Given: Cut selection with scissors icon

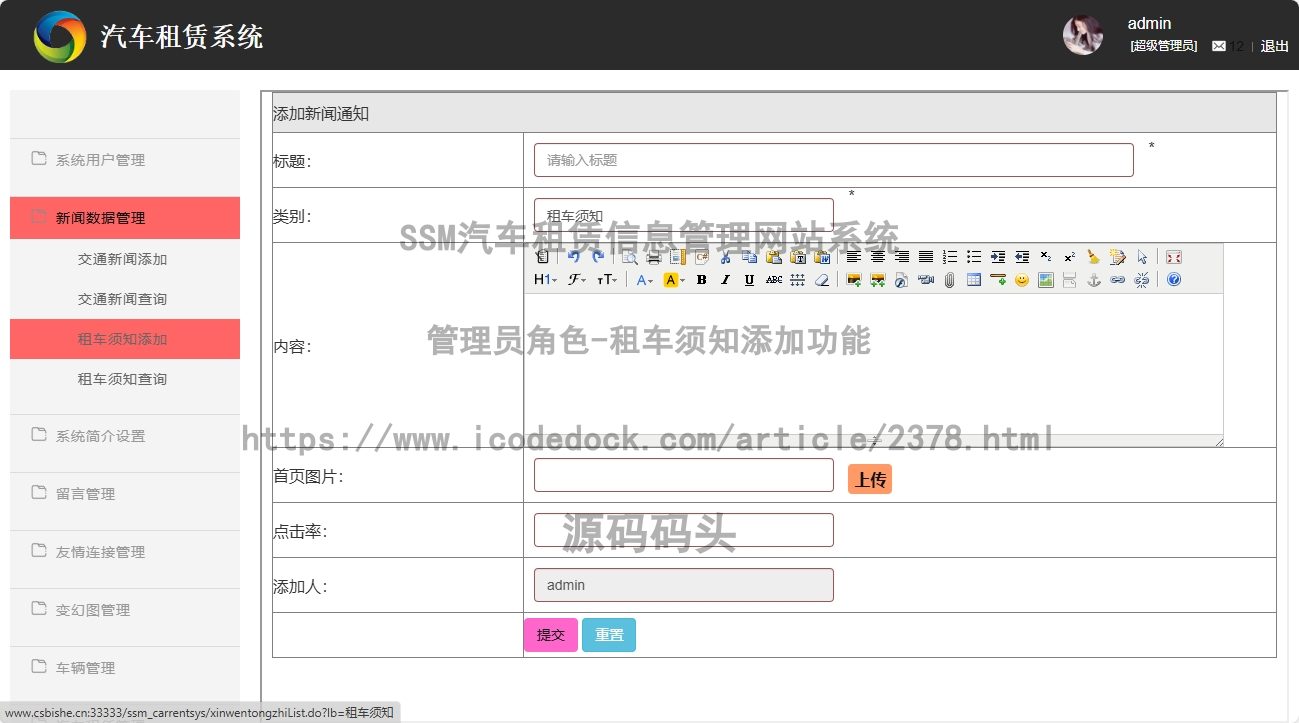Looking at the screenshot, I should click(726, 257).
